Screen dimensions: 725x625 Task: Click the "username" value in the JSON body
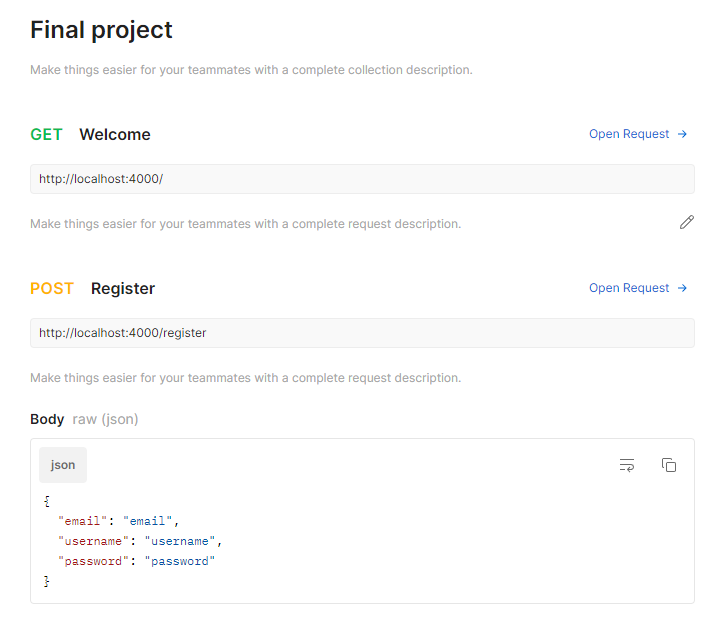pyautogui.click(x=181, y=541)
